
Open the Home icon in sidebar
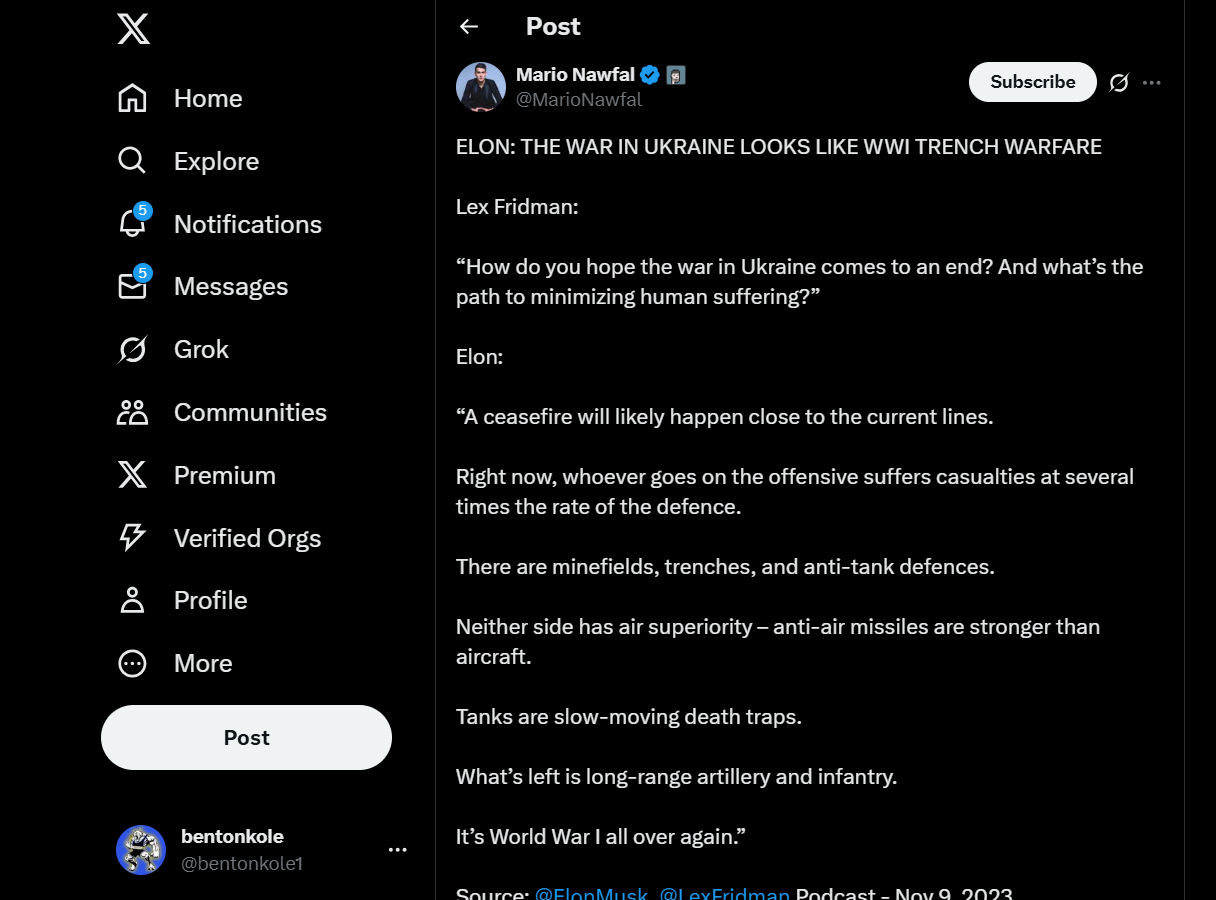(132, 98)
